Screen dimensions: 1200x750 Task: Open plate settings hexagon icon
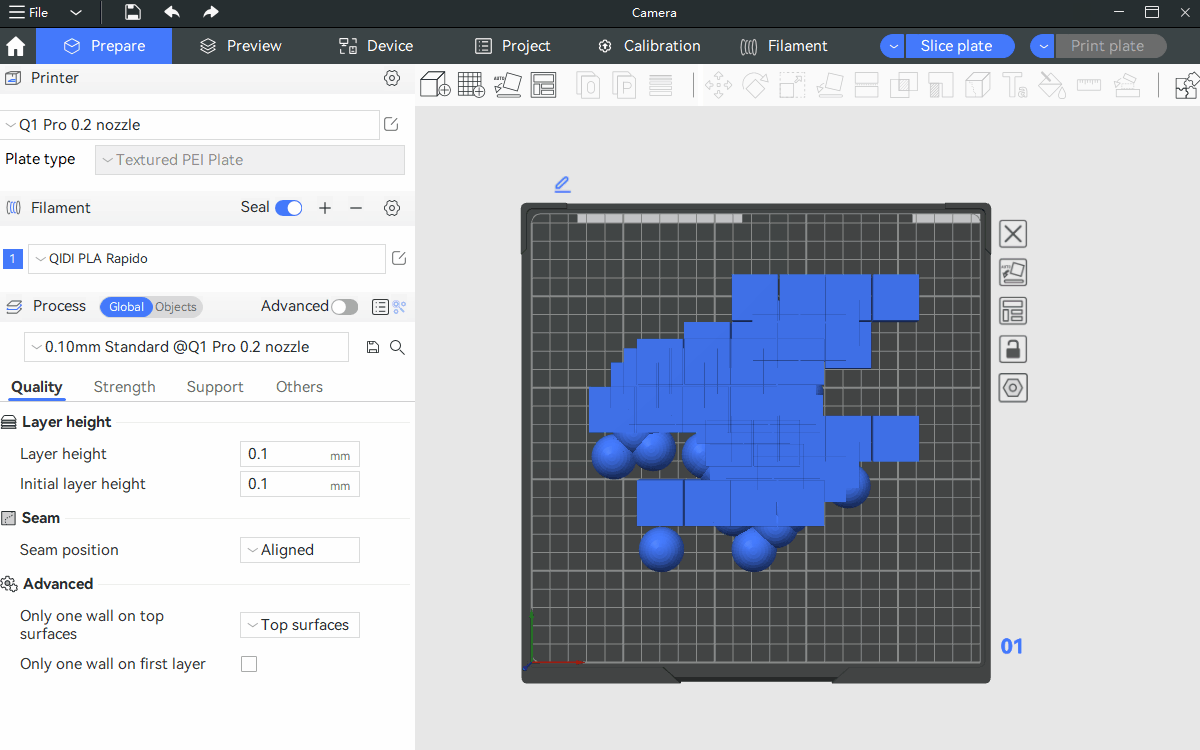[1013, 388]
